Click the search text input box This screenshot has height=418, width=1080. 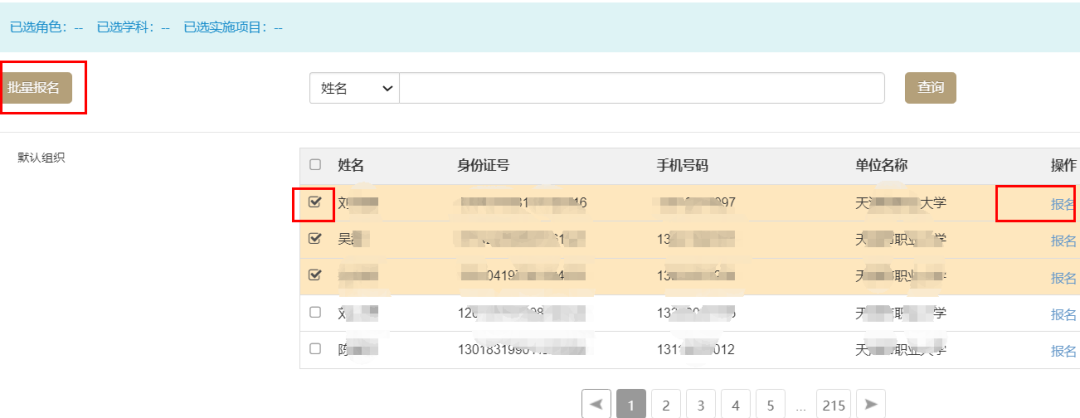(642, 88)
